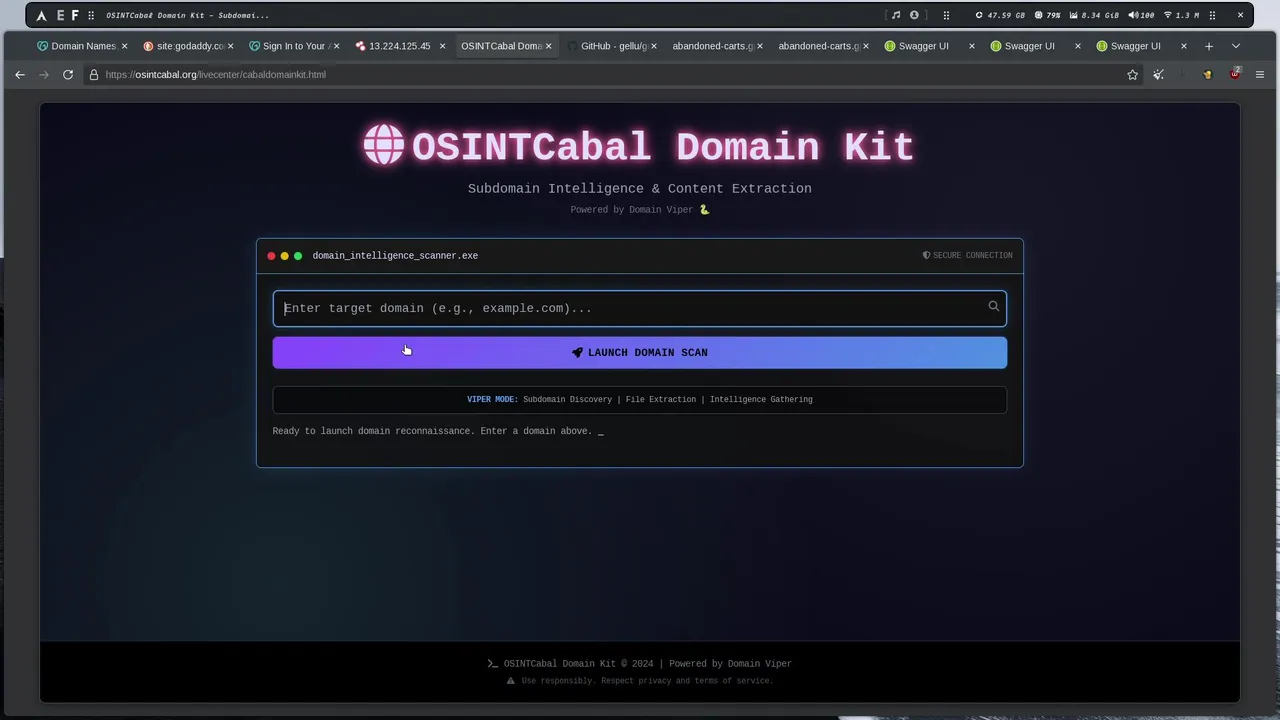Click the broom extension icon in toolbar
The width and height of the screenshot is (1280, 720).
[1158, 75]
